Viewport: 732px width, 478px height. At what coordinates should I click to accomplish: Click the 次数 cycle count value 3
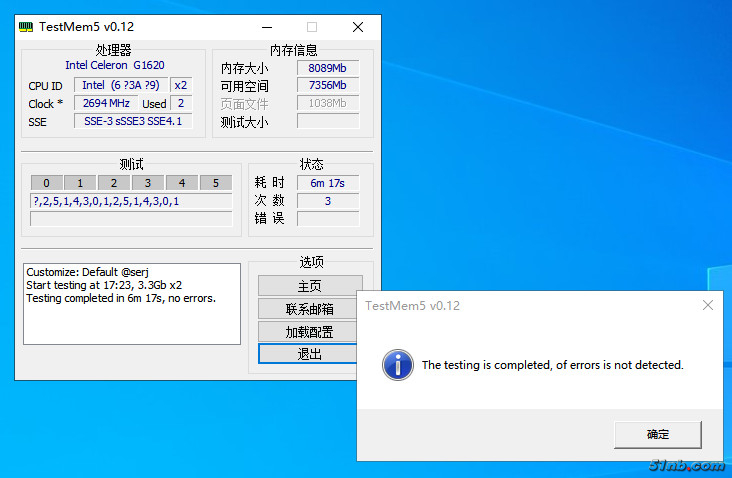[x=328, y=201]
